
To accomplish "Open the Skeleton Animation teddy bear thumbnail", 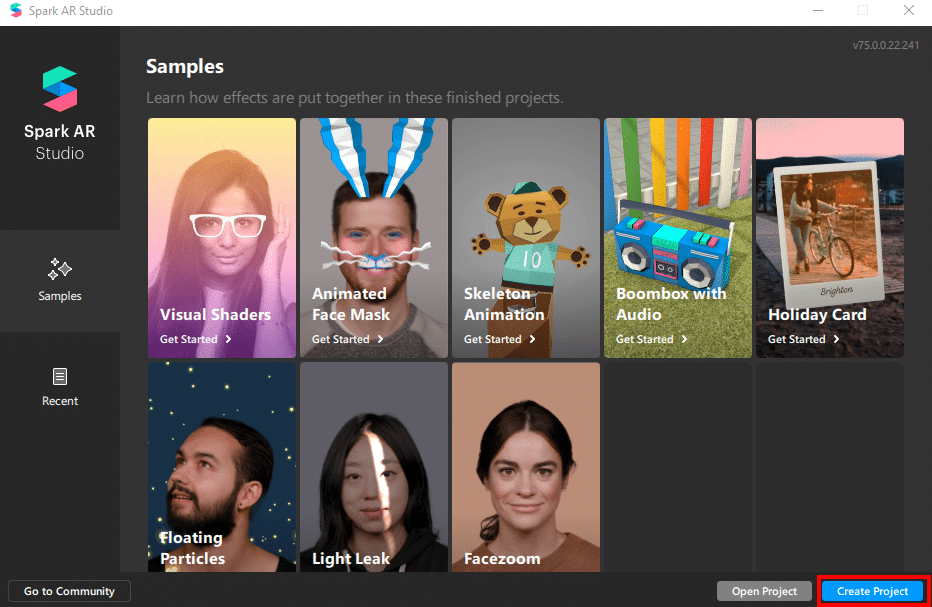I will pyautogui.click(x=526, y=238).
